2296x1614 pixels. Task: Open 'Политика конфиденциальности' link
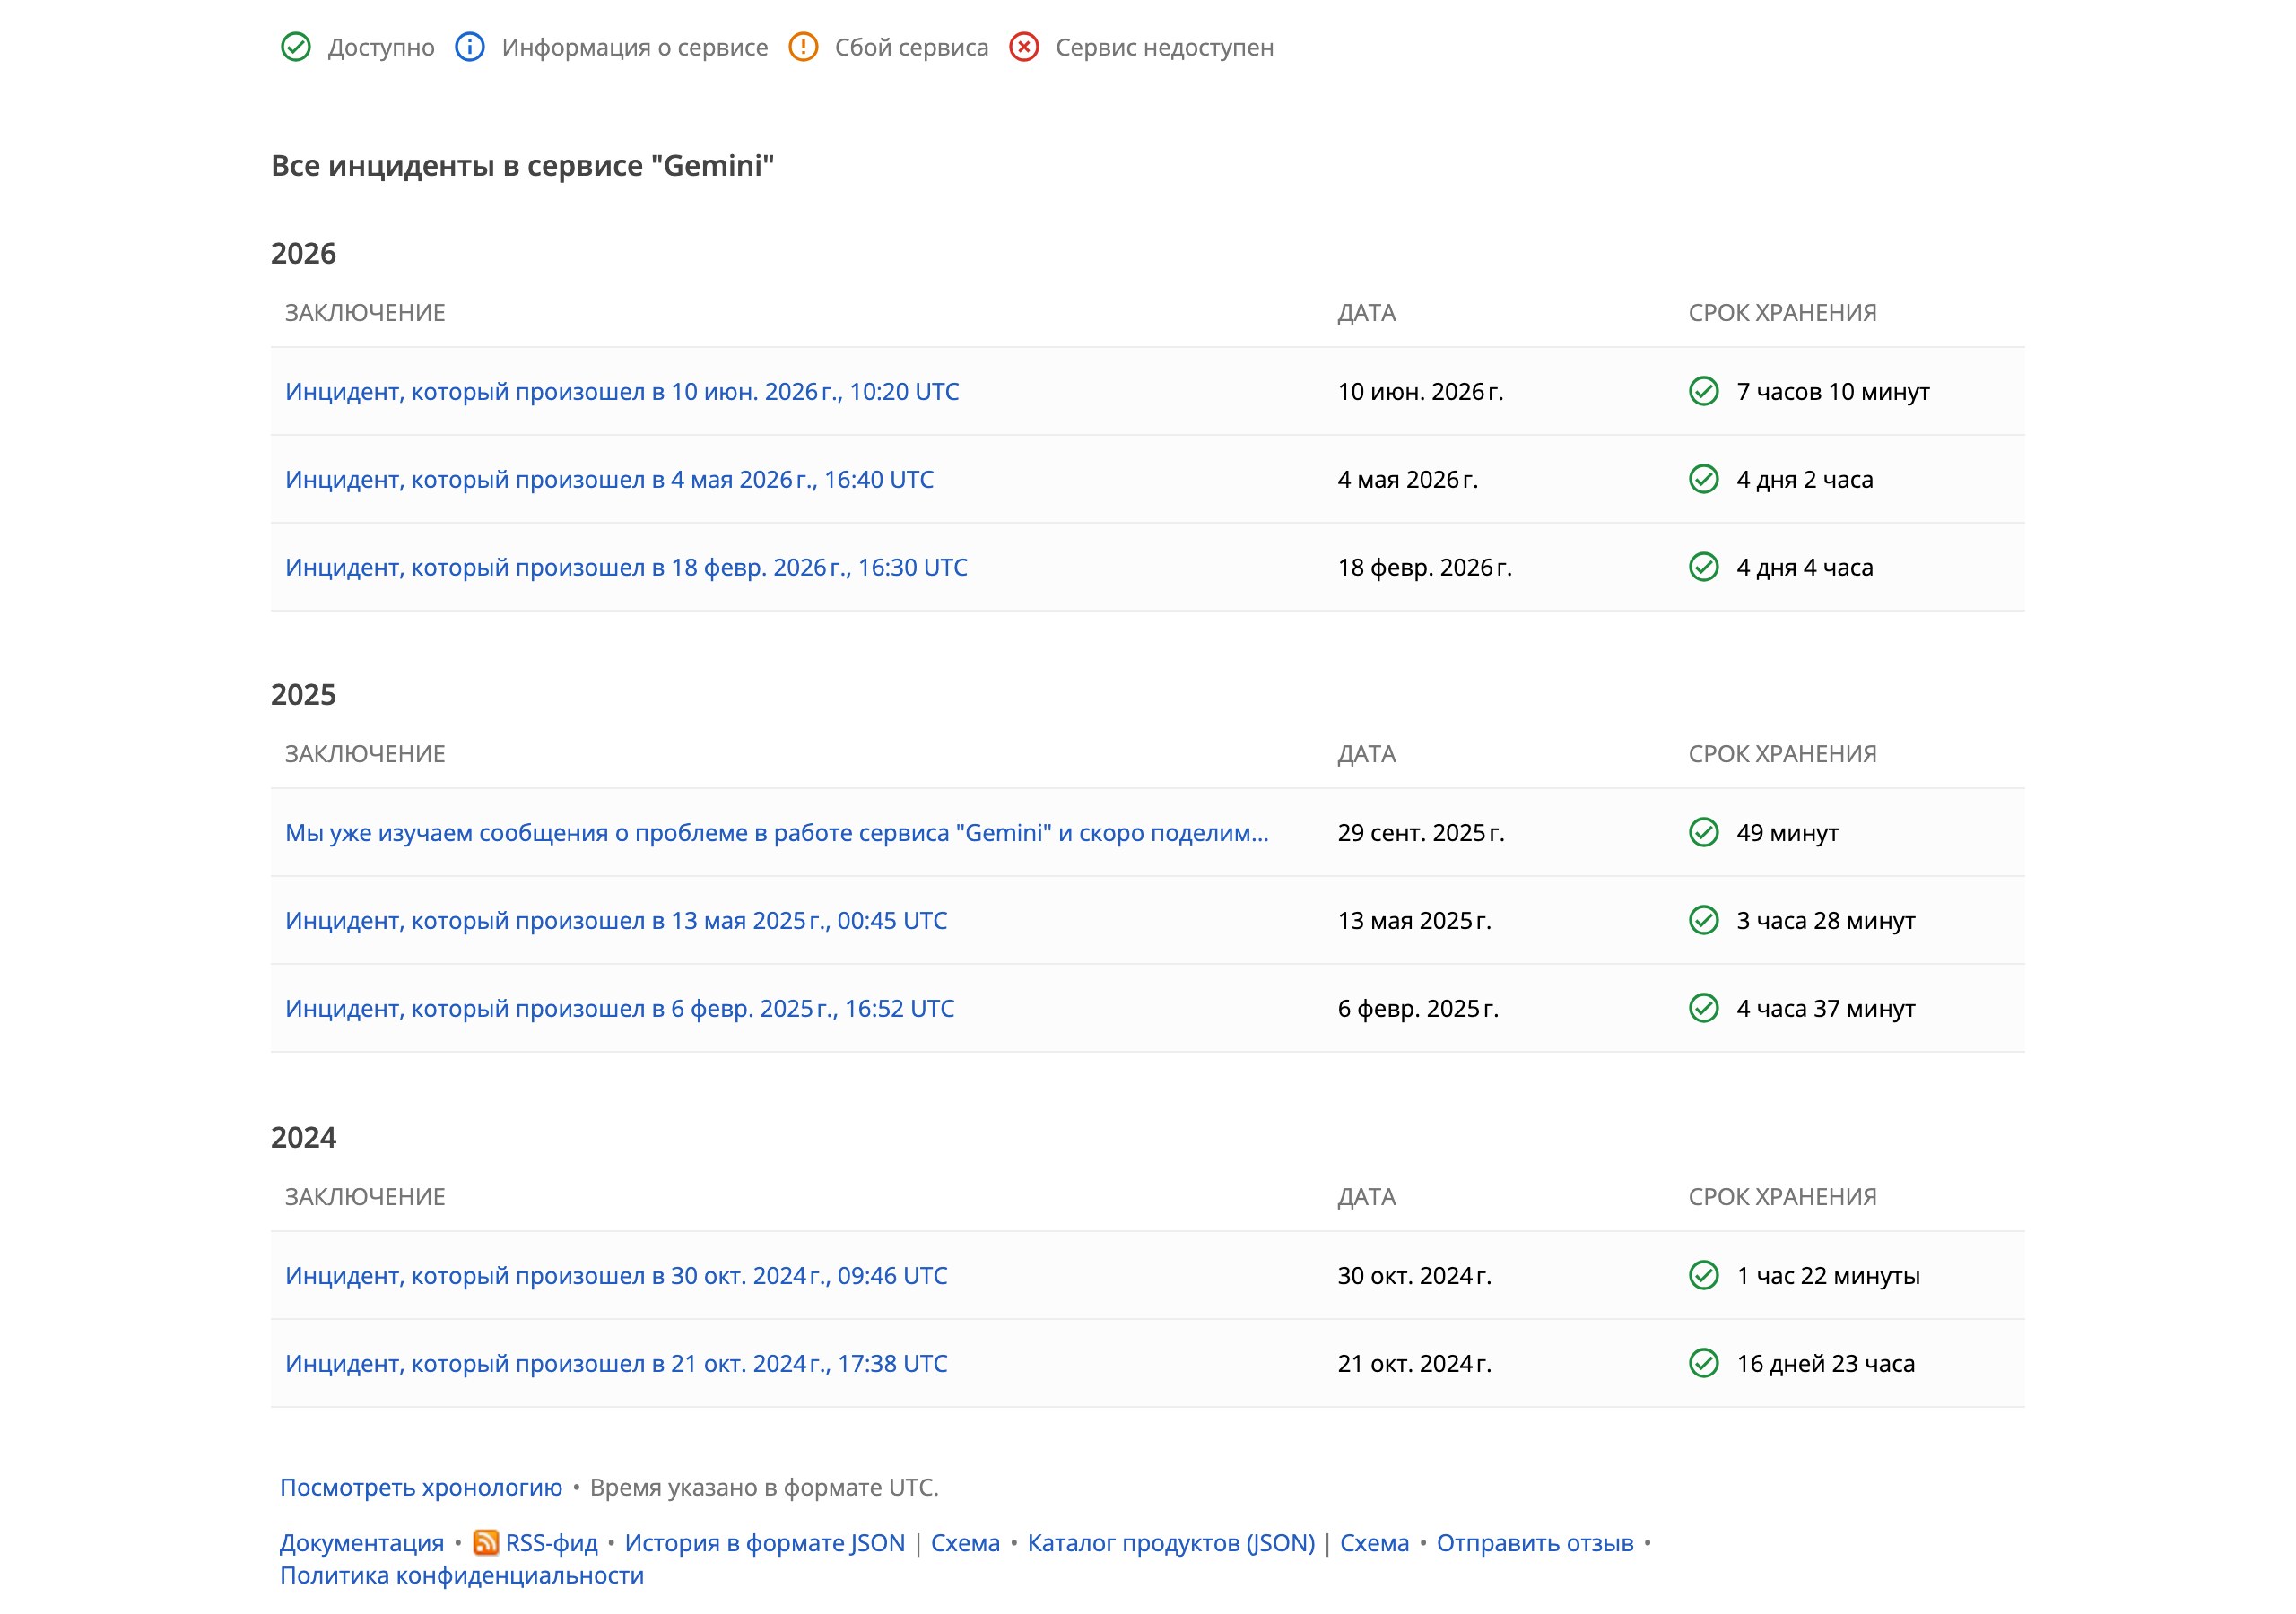462,1575
